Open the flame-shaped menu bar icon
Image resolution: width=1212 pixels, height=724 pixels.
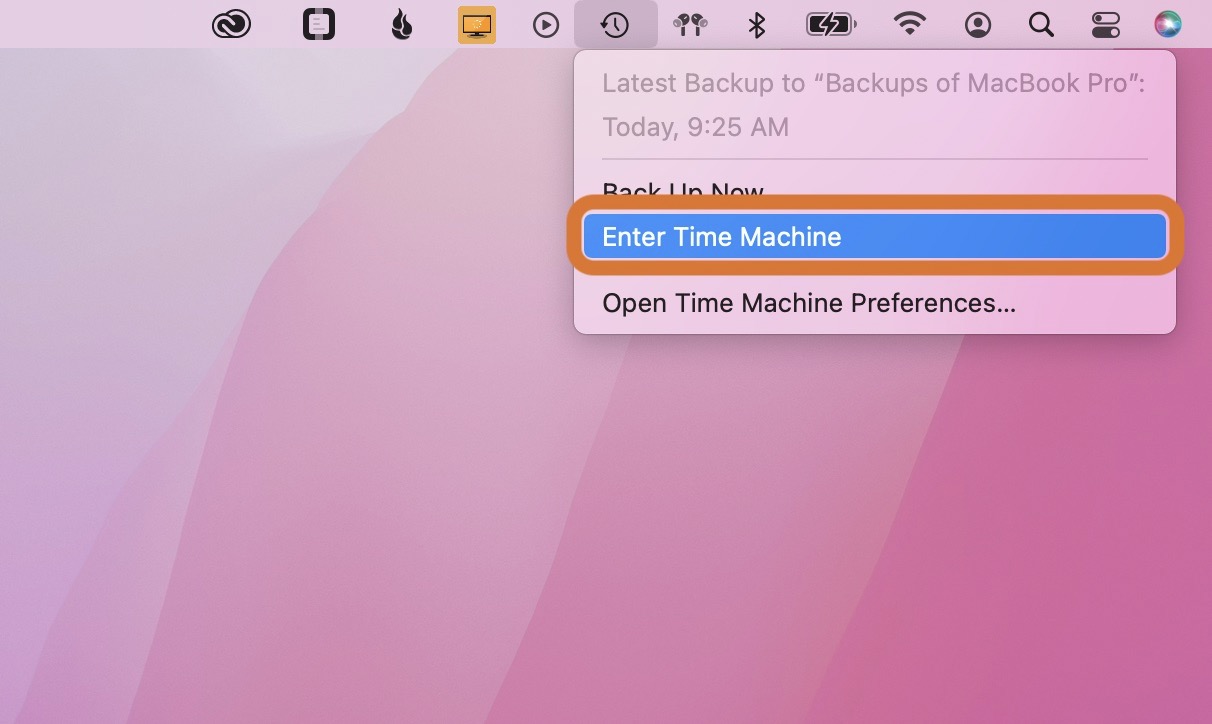tap(402, 24)
